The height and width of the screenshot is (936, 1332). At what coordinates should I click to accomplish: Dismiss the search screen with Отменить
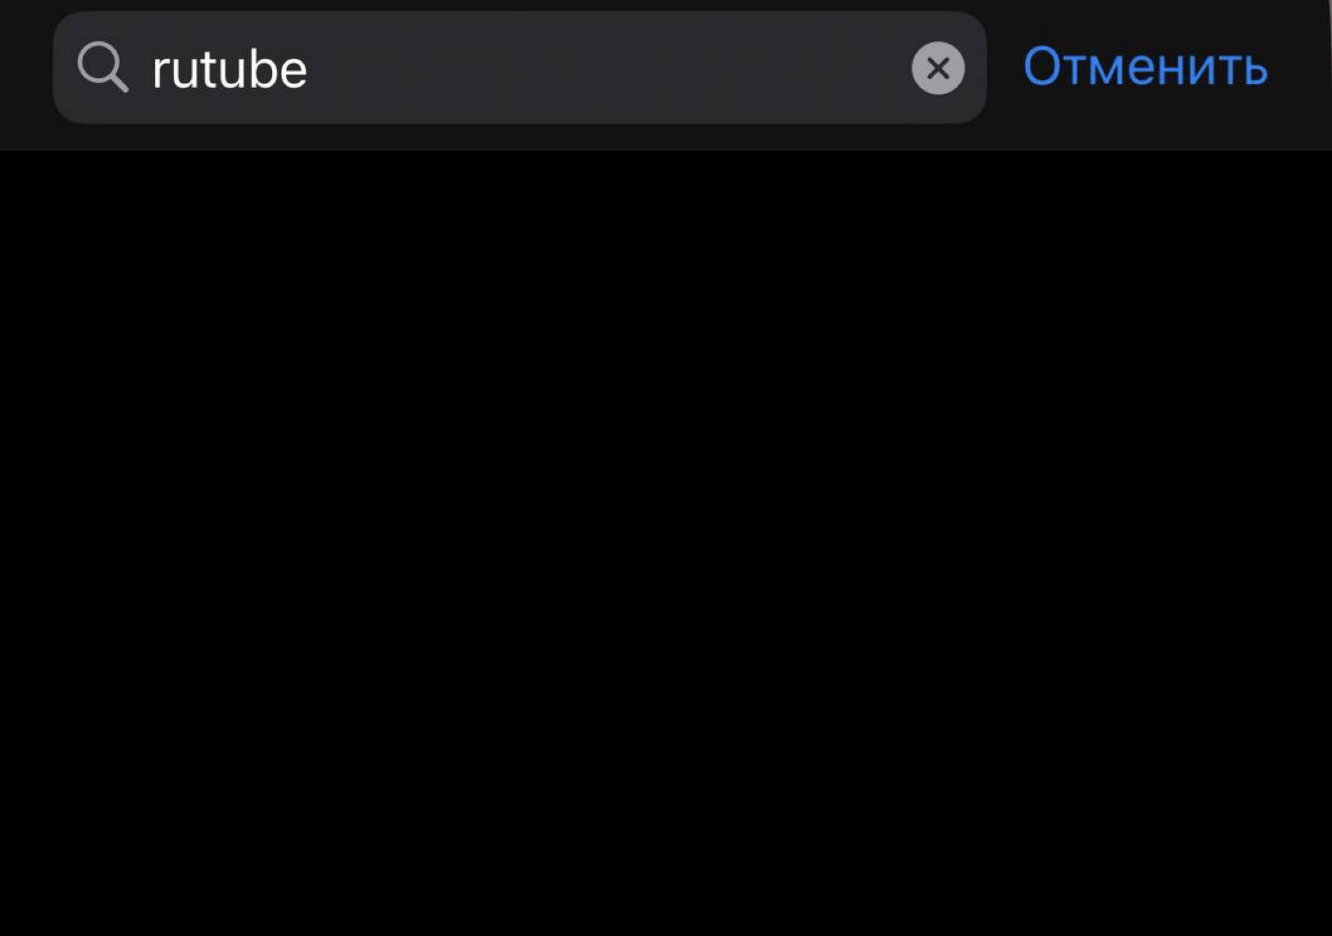pyautogui.click(x=1145, y=67)
